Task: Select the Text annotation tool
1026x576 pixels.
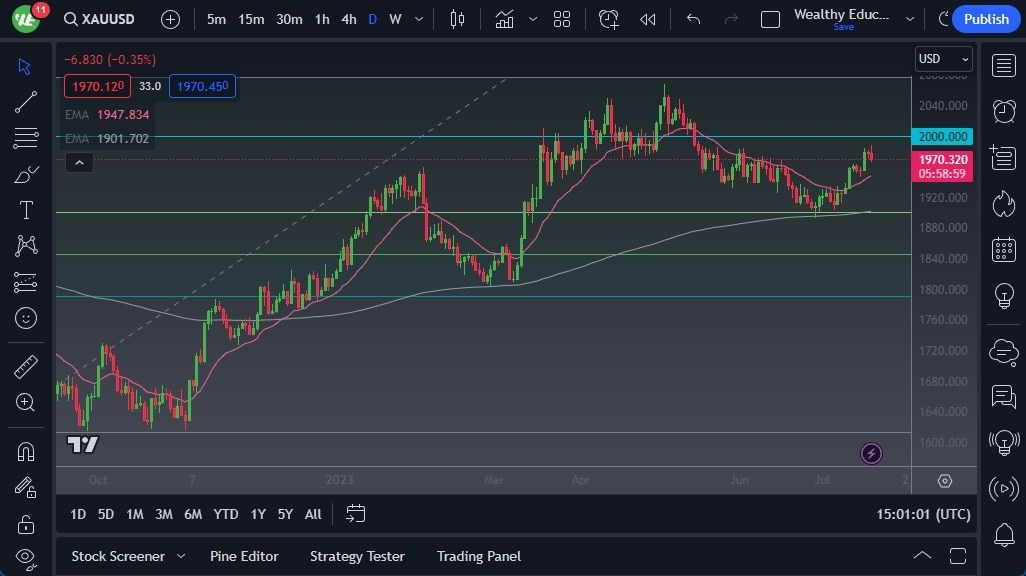Action: (x=25, y=210)
